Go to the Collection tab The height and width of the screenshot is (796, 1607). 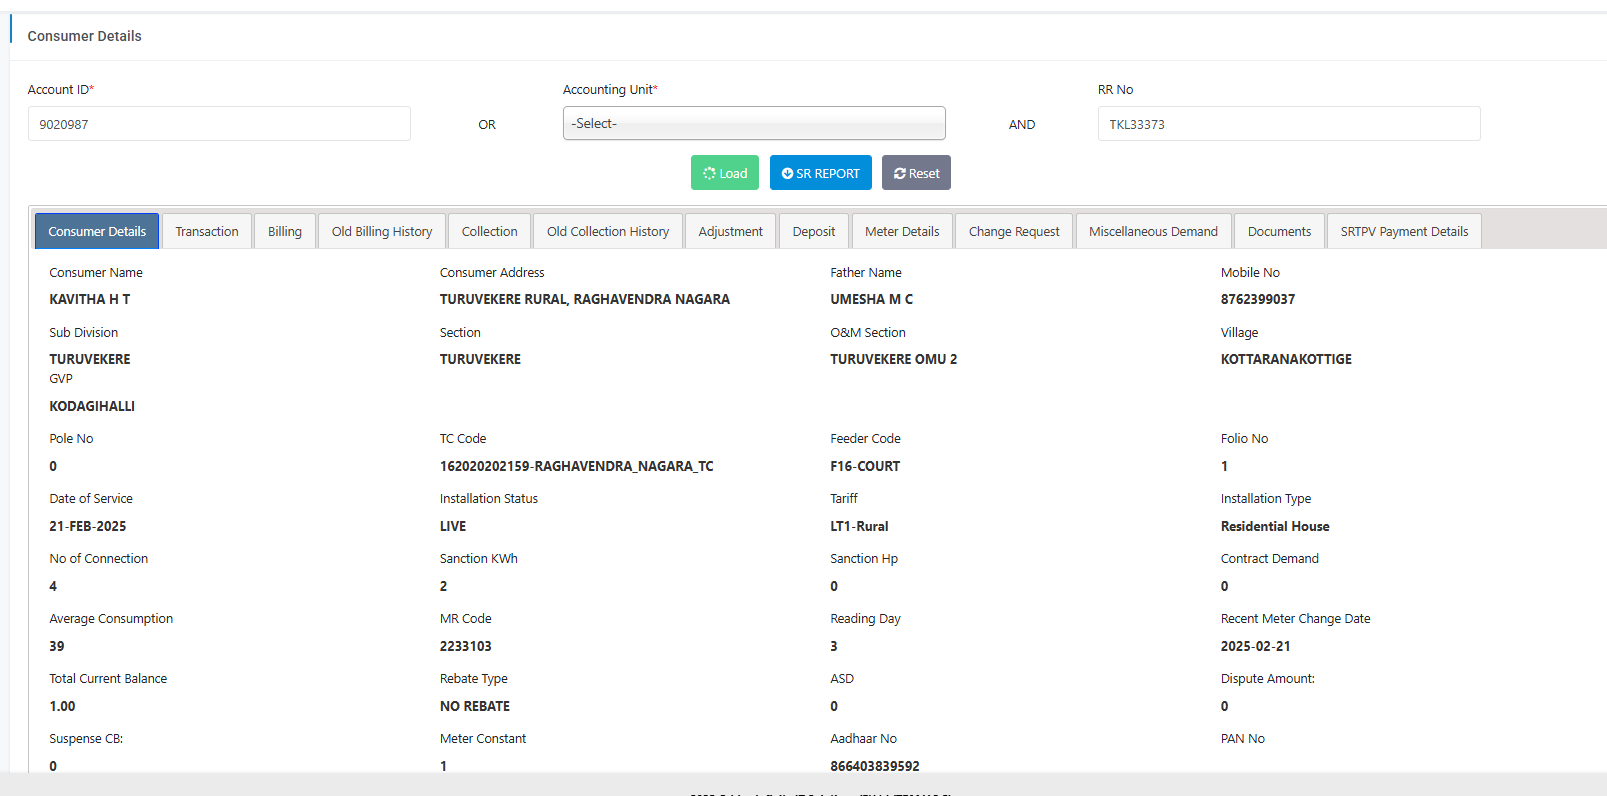pos(489,231)
